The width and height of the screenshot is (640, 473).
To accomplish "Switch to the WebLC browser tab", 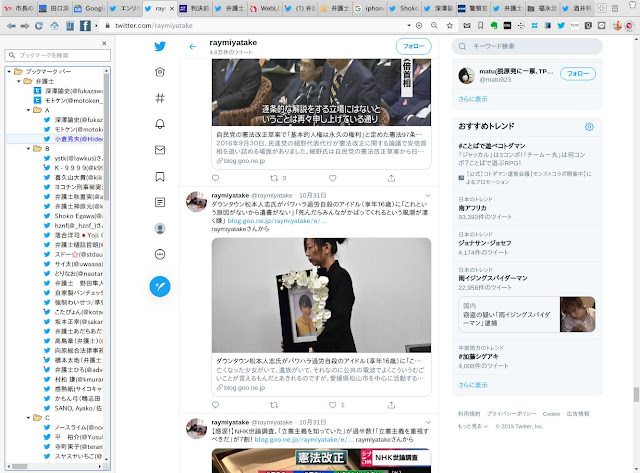I will point(265,8).
